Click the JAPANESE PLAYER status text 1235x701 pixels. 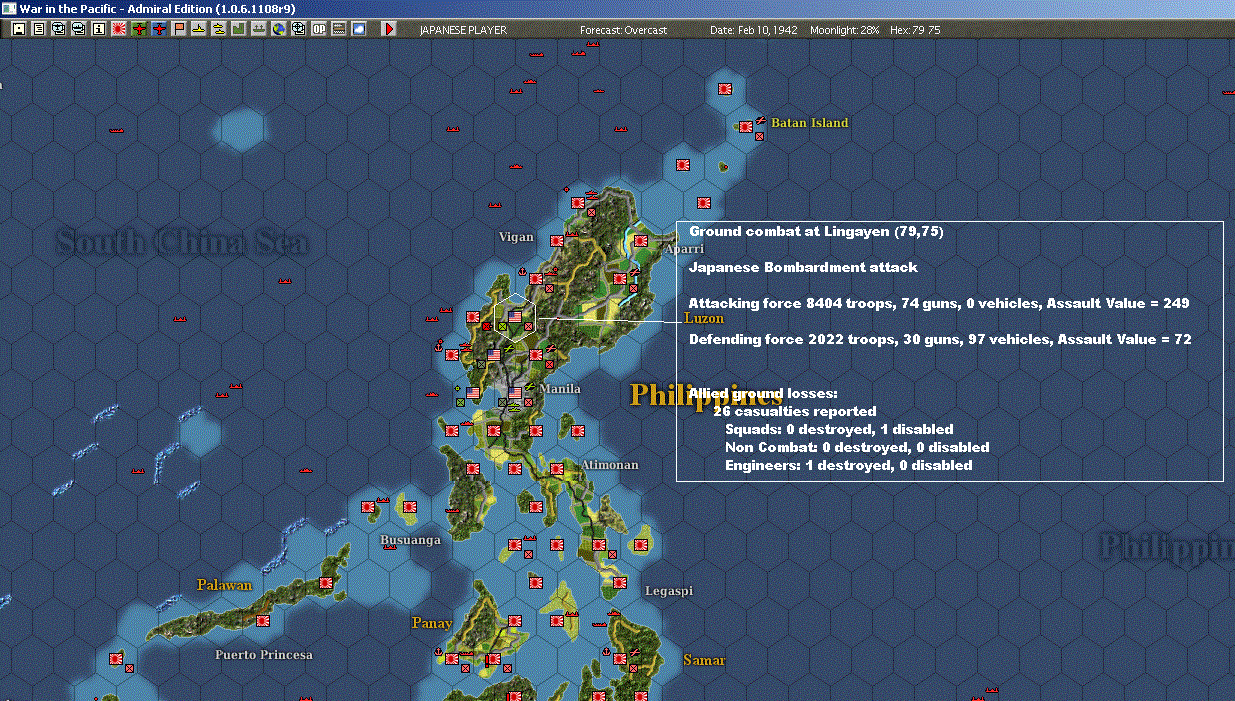463,30
